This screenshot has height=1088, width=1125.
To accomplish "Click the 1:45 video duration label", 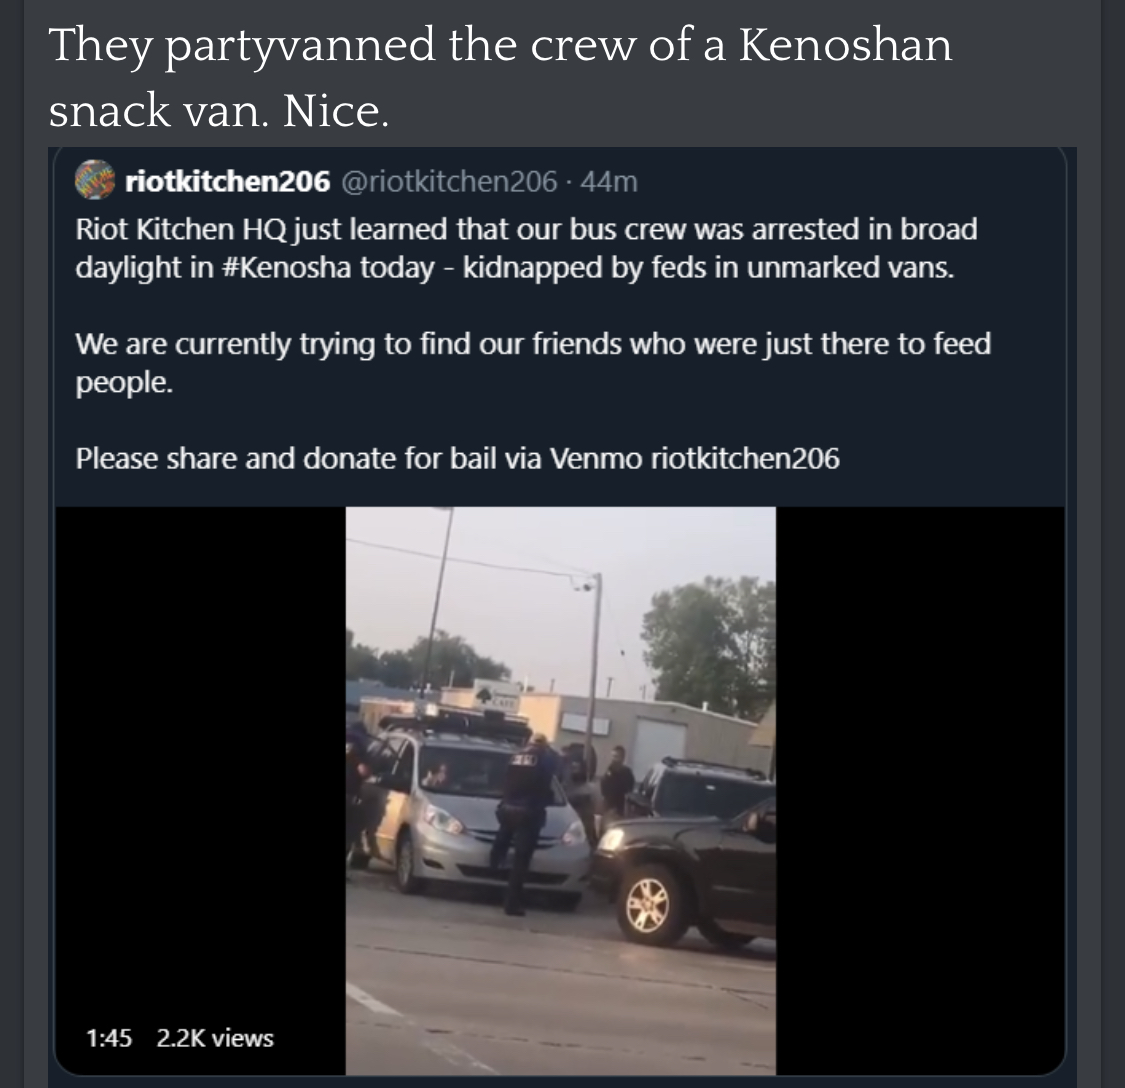I will (108, 1038).
